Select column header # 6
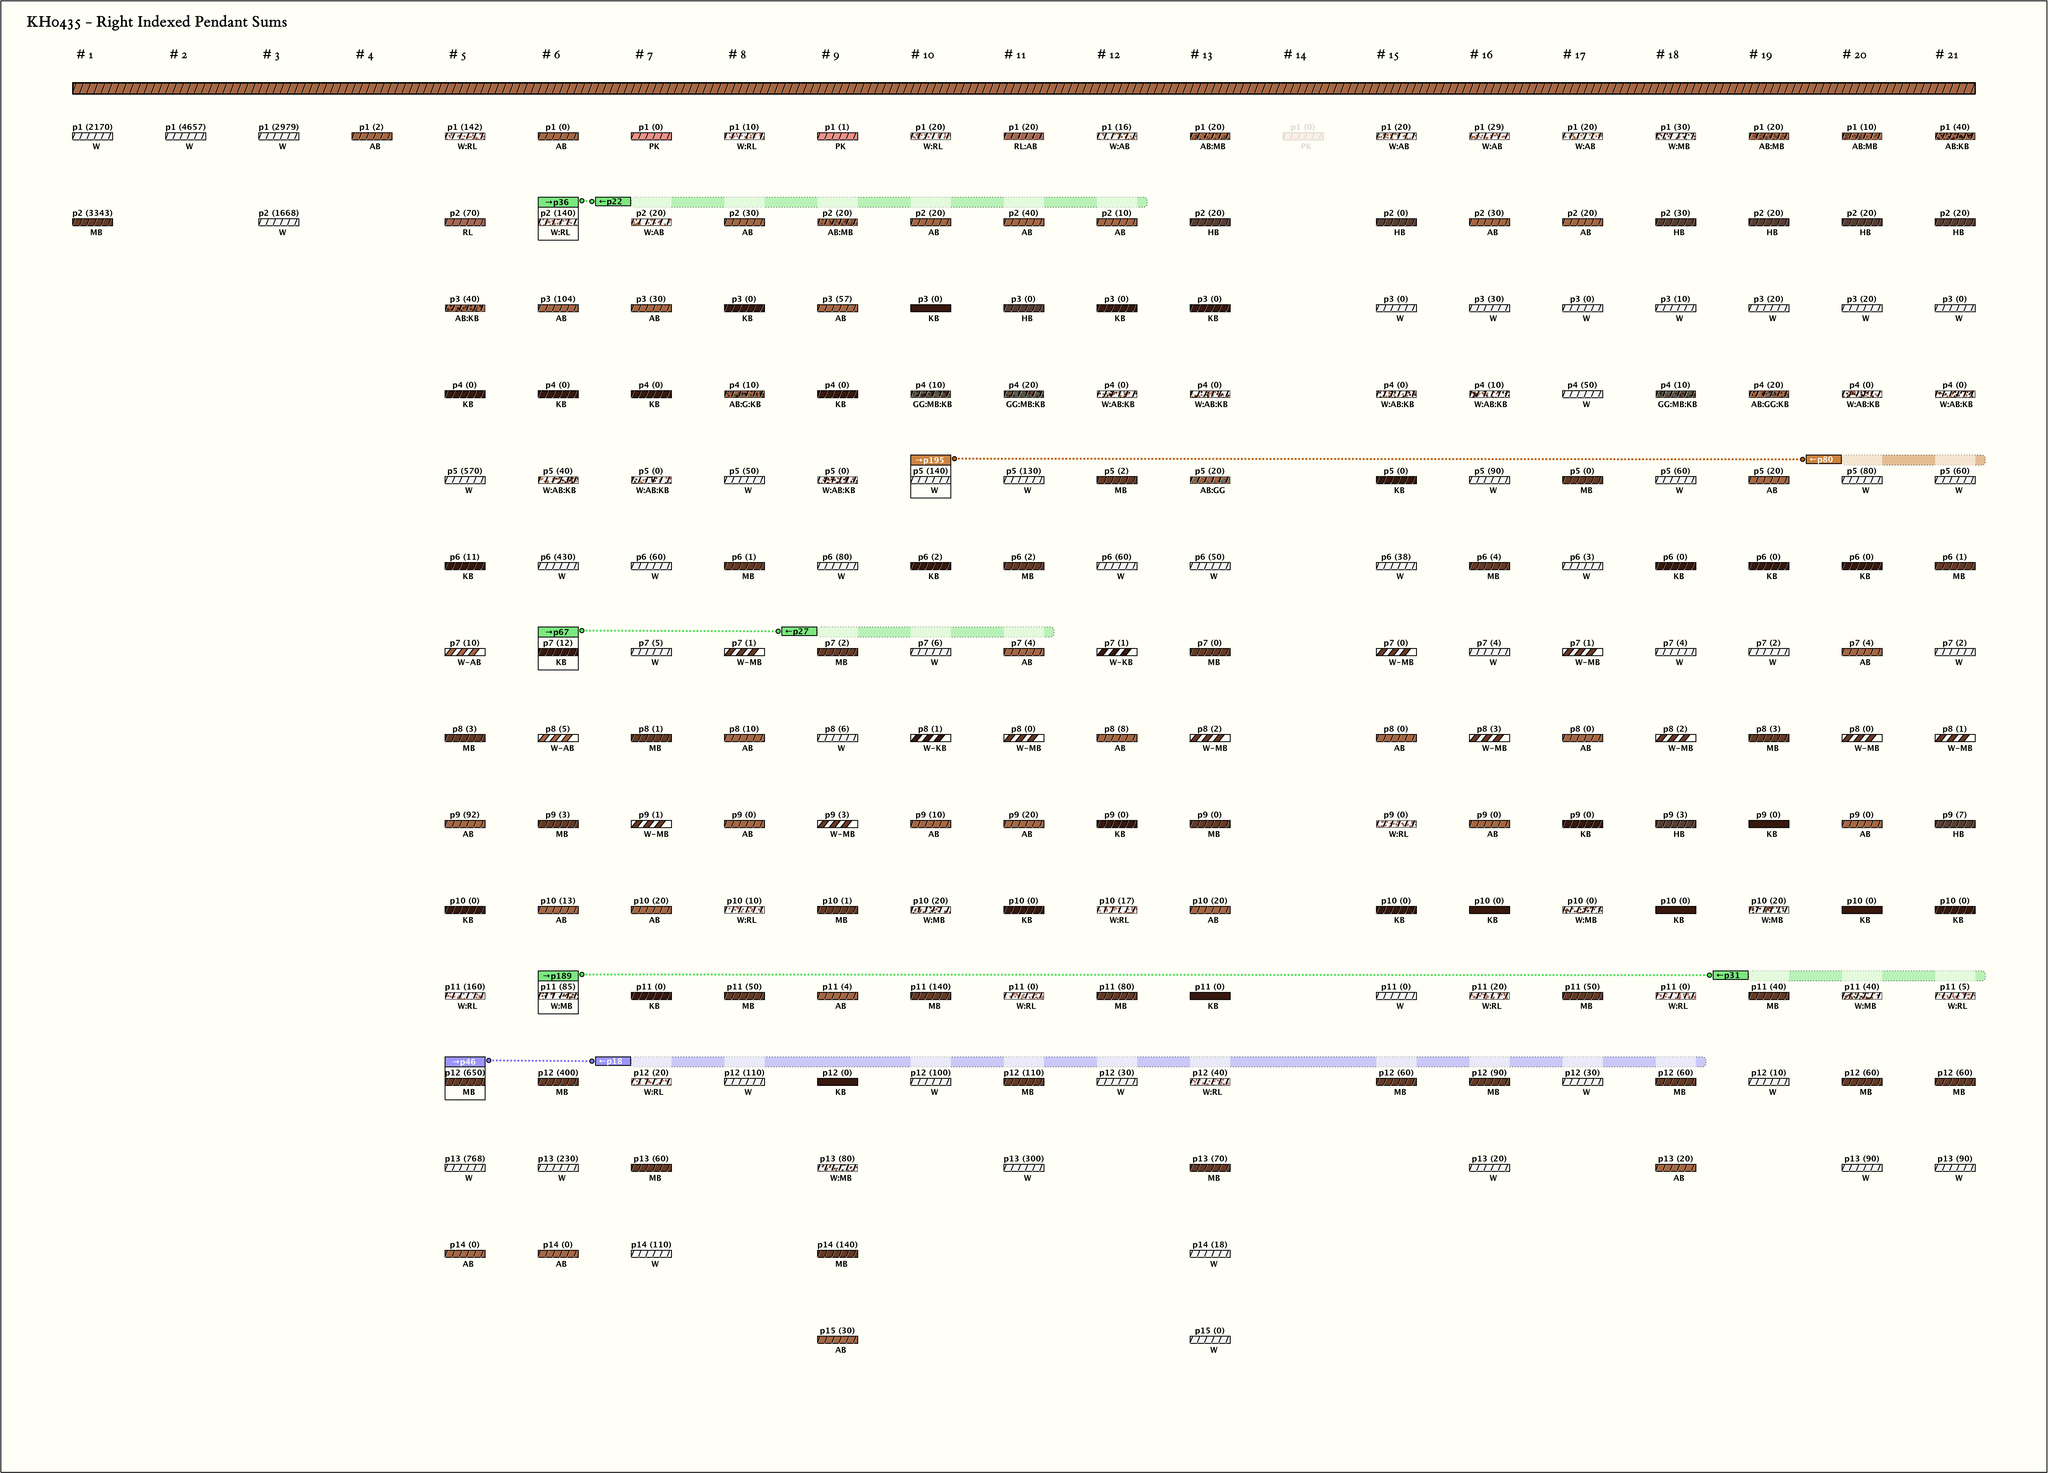The height and width of the screenshot is (1473, 2048). point(551,55)
